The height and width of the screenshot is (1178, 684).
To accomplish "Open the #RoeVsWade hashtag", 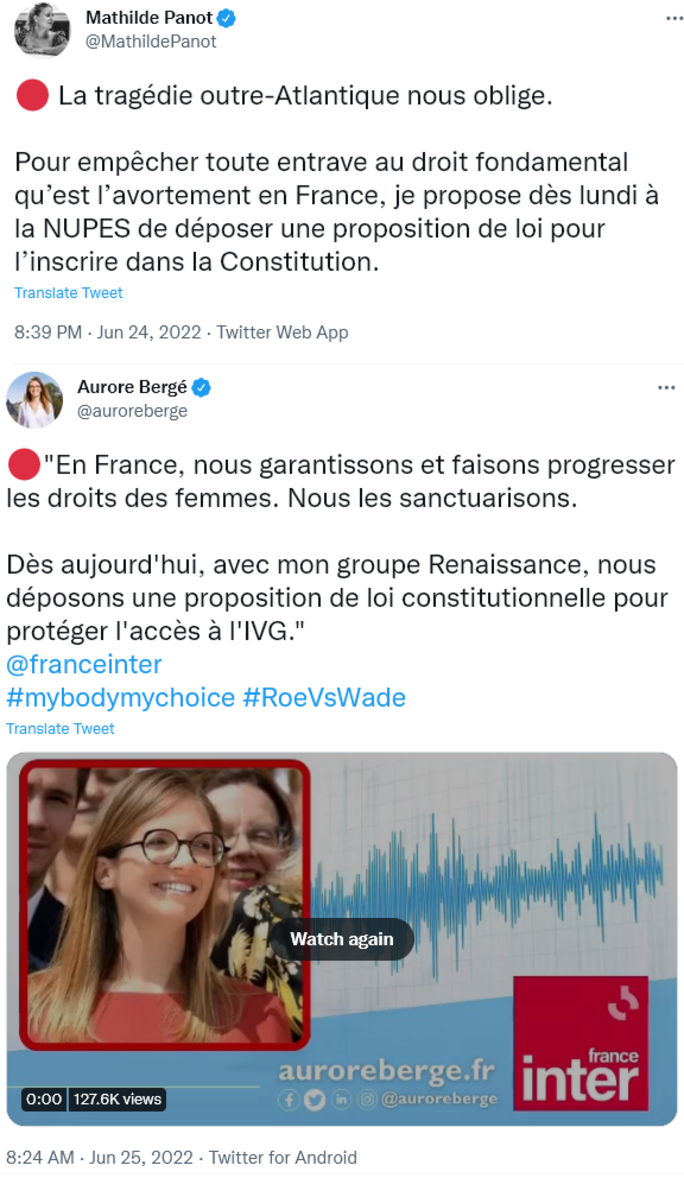I will 324,697.
